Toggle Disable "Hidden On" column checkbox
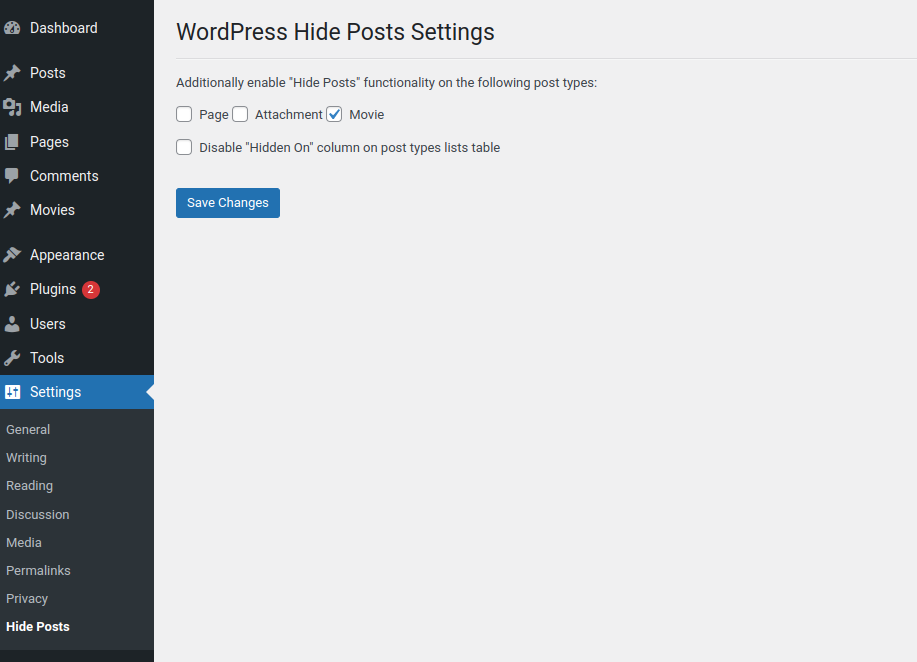The height and width of the screenshot is (662, 917). (x=184, y=147)
